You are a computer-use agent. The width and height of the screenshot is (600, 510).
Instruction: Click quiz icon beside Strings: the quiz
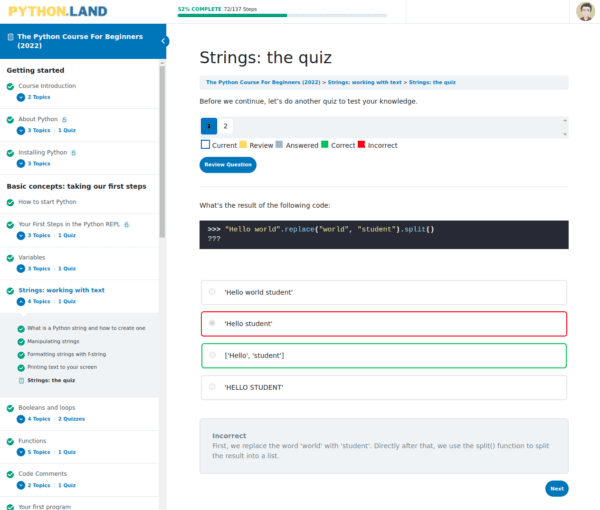21,380
